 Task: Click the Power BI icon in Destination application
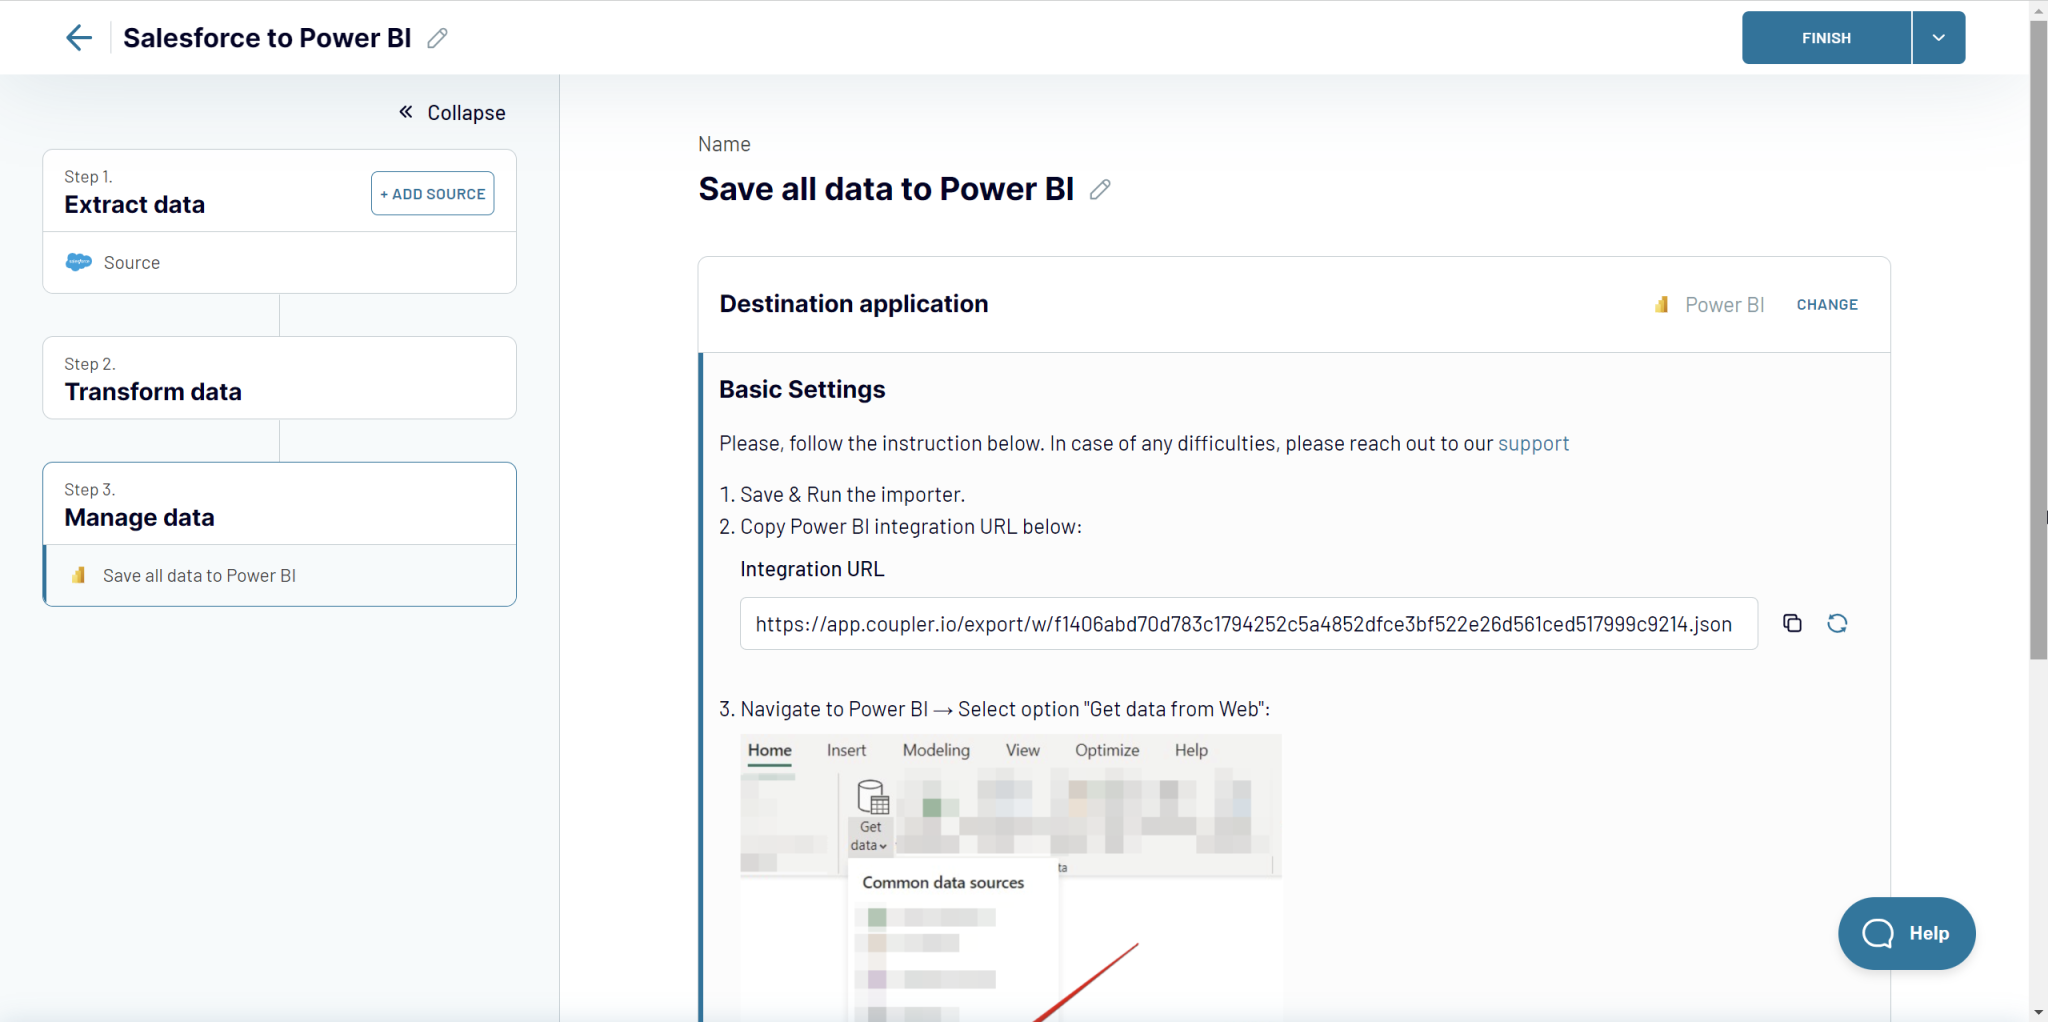(x=1660, y=304)
